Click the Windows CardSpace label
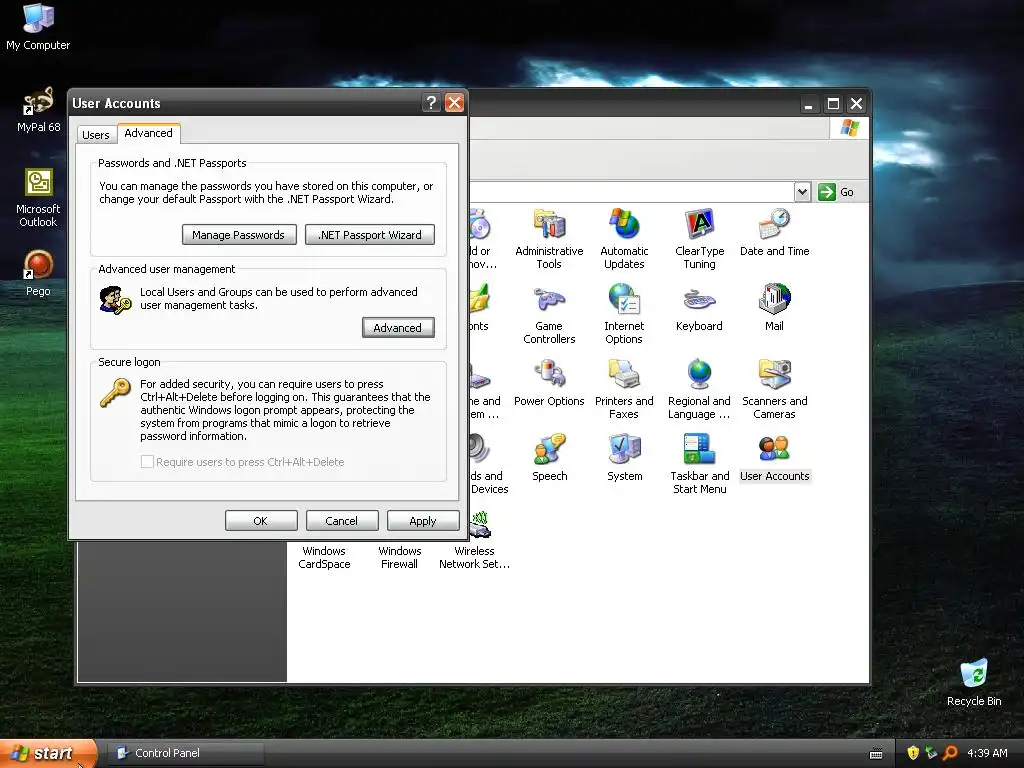Viewport: 1024px width, 768px height. (324, 558)
